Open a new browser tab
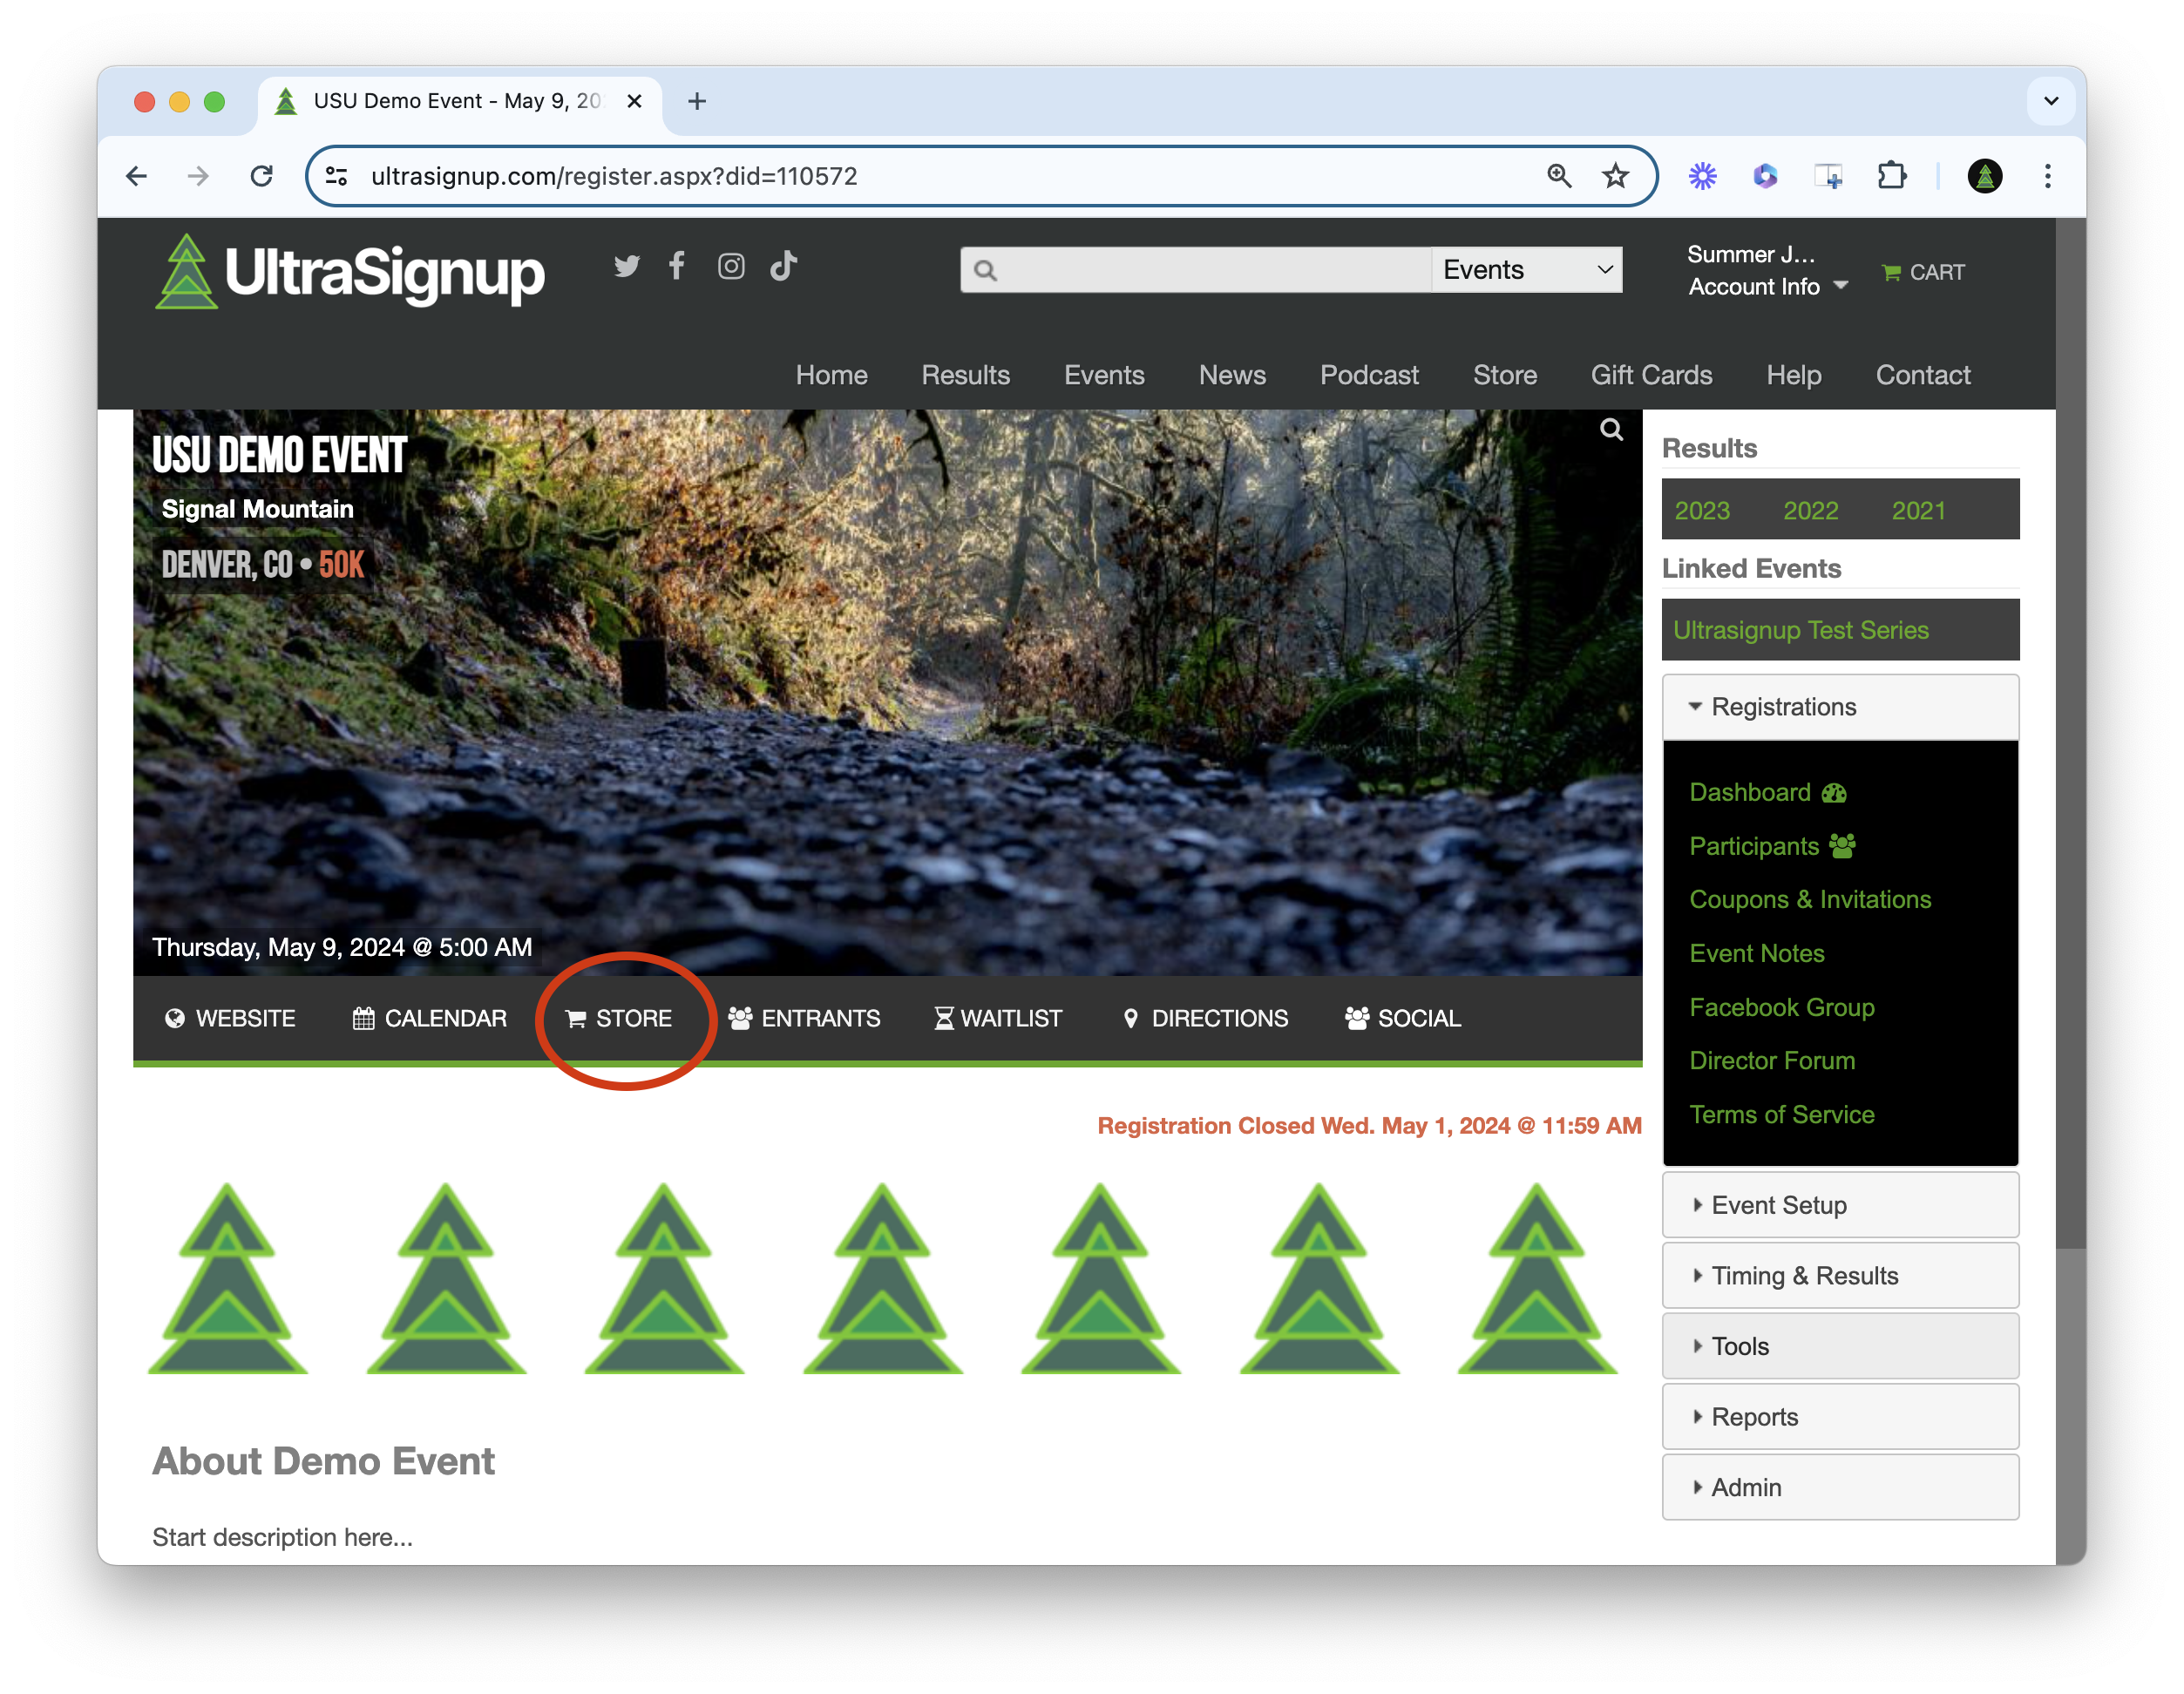Viewport: 2184px width, 1694px height. [697, 101]
